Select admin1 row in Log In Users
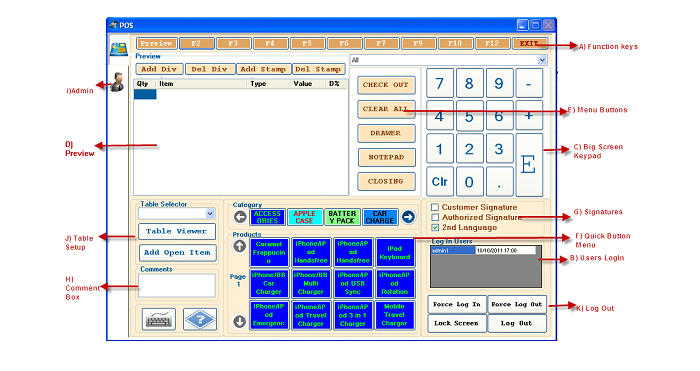 coord(483,250)
